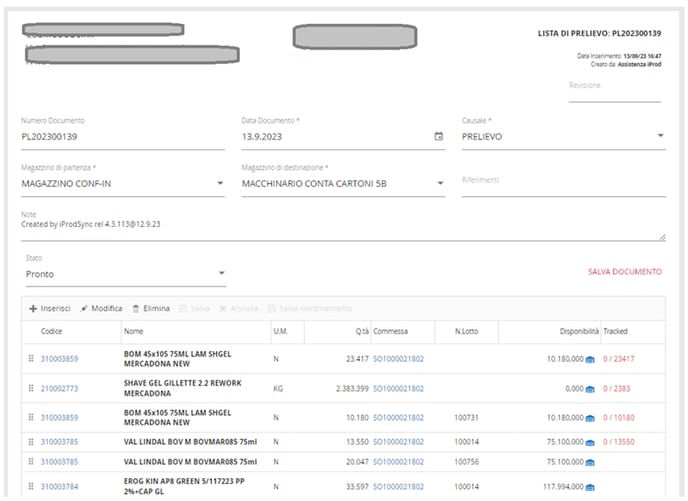Screen dimensions: 688x501
Task: Expand the Causale PRELIEVO dropdown
Action: (660, 136)
